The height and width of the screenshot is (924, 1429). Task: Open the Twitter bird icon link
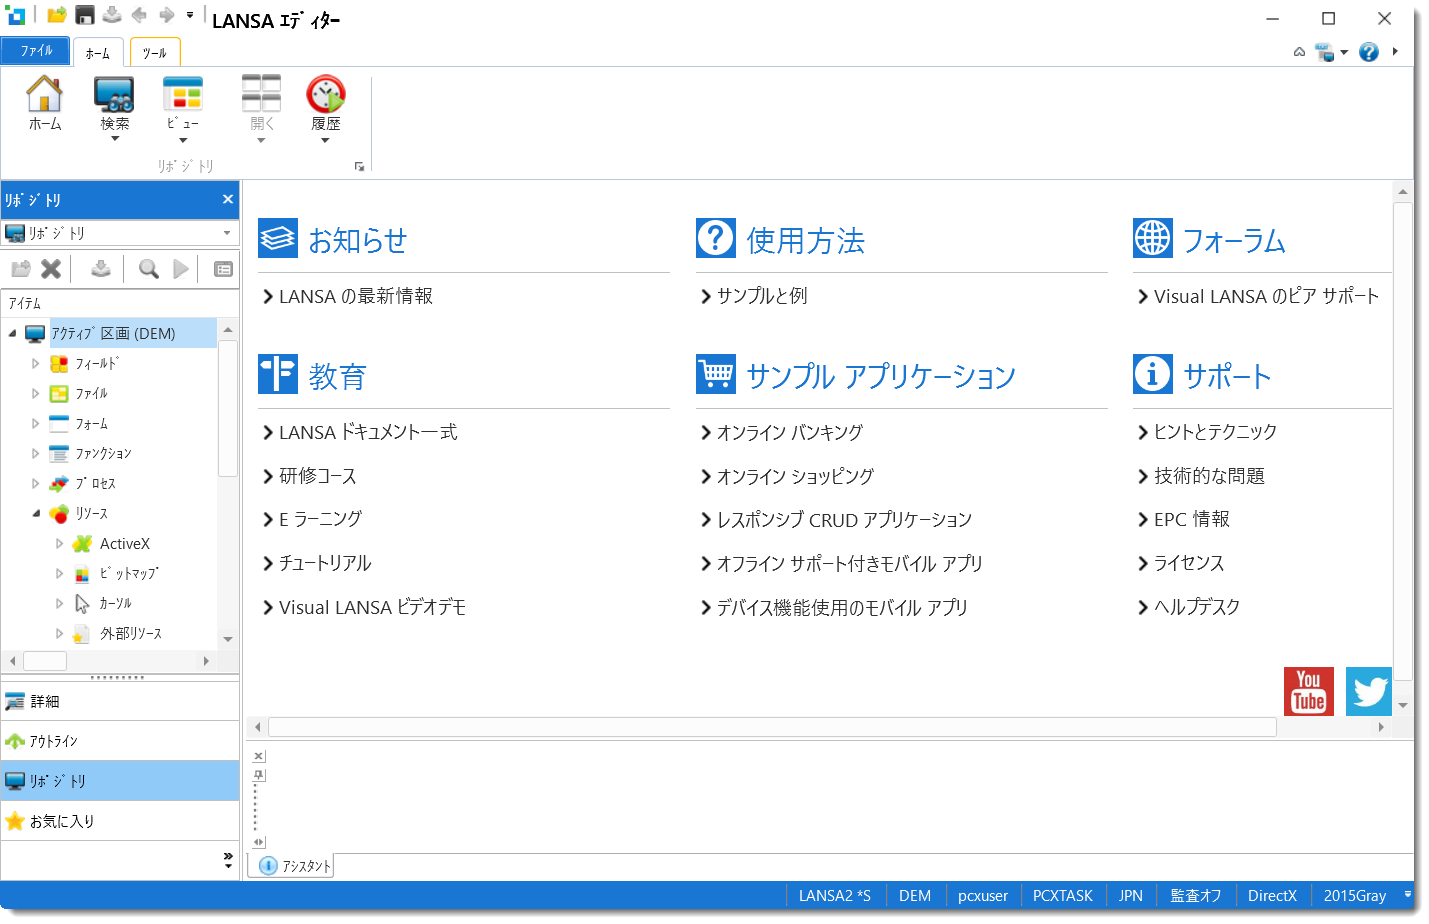(x=1369, y=691)
